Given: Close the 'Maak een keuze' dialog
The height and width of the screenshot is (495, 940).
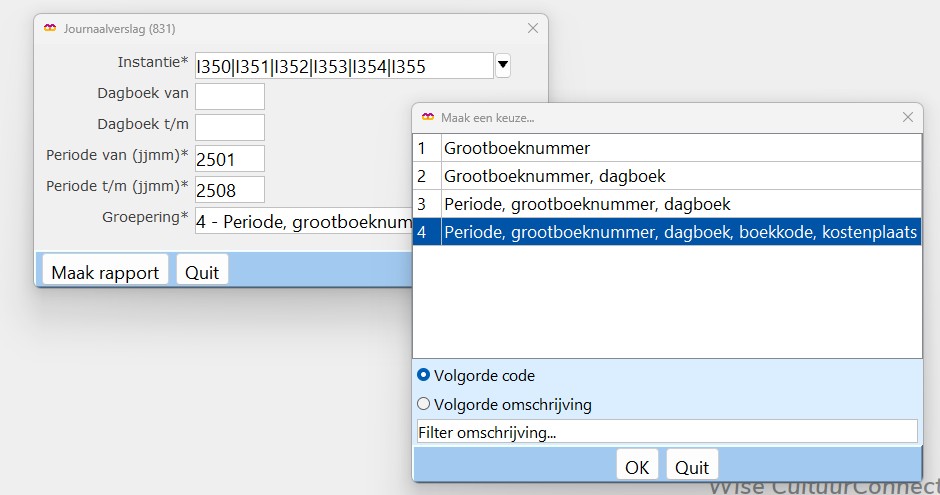Looking at the screenshot, I should [907, 117].
